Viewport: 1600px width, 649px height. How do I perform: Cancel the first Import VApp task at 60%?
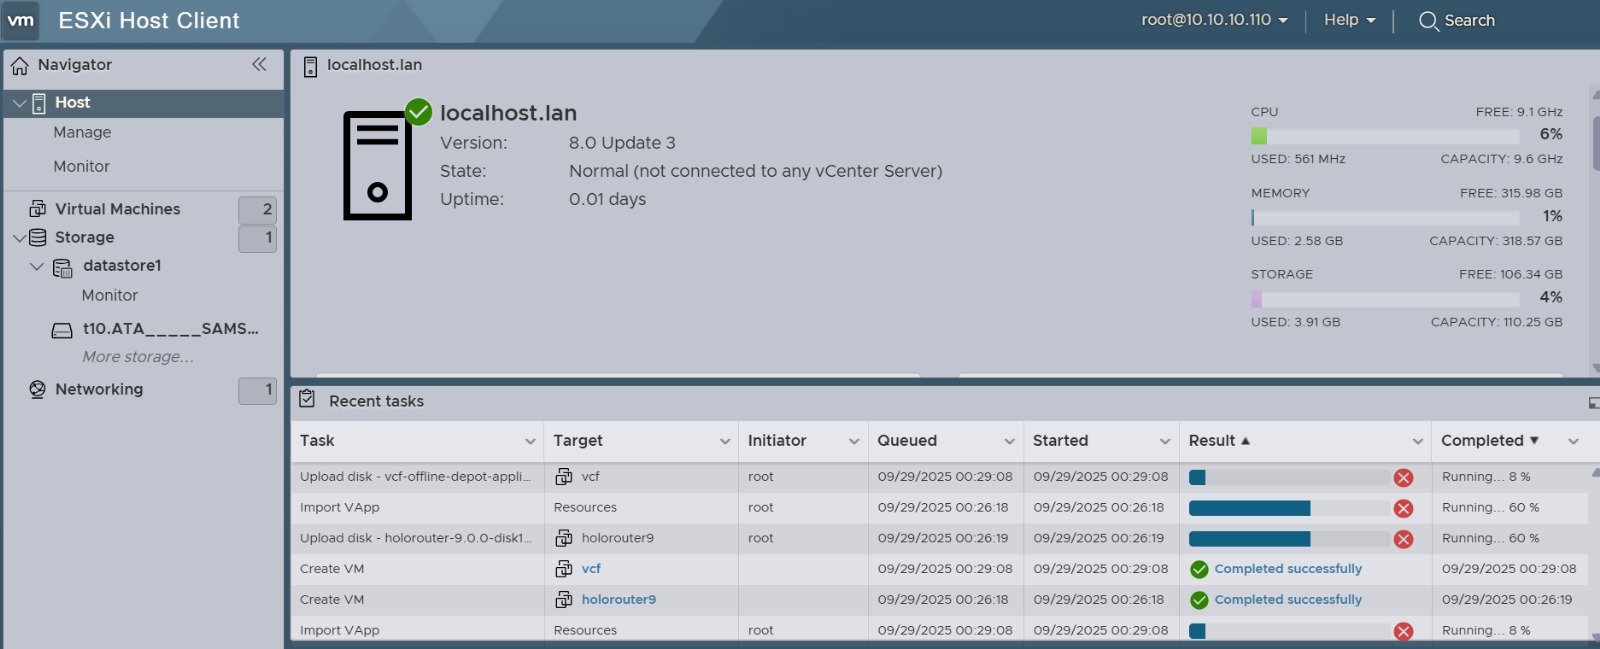click(x=1403, y=509)
